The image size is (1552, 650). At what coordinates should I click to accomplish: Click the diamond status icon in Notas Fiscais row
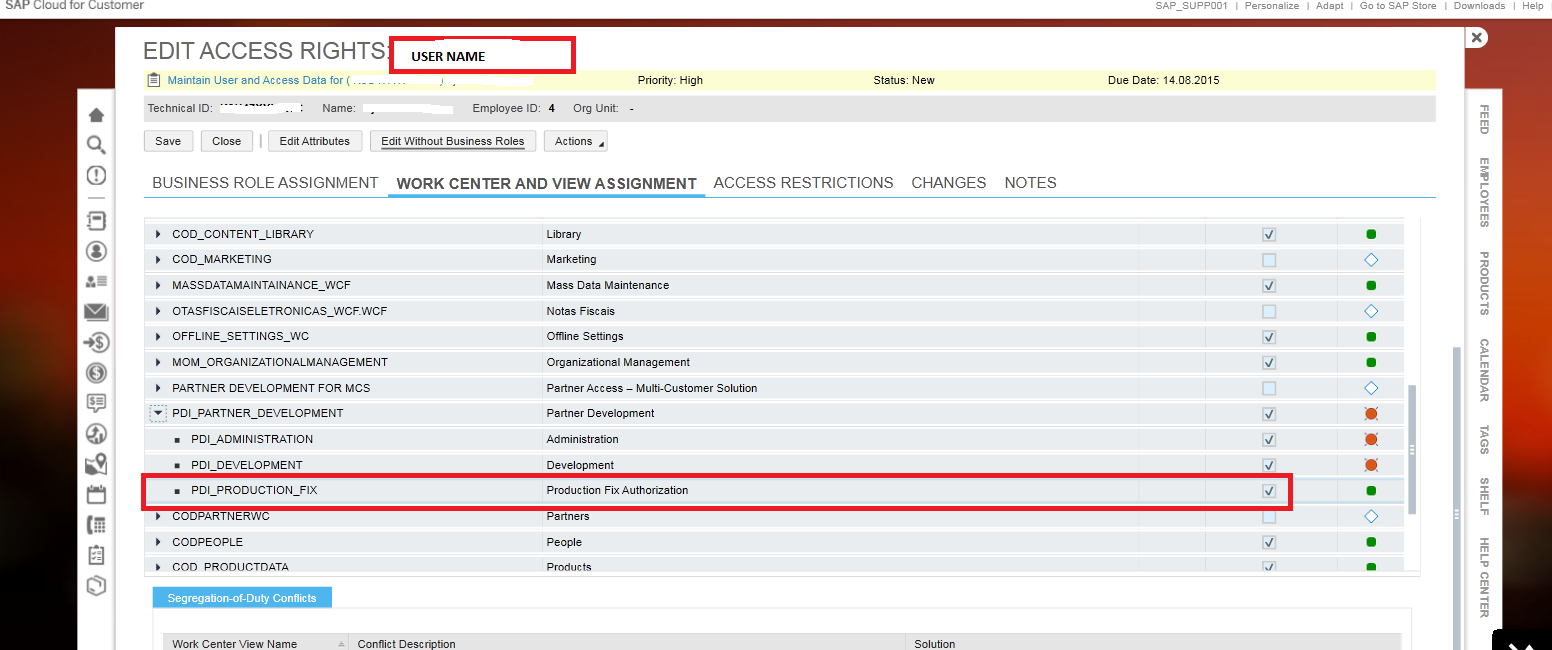(1371, 311)
